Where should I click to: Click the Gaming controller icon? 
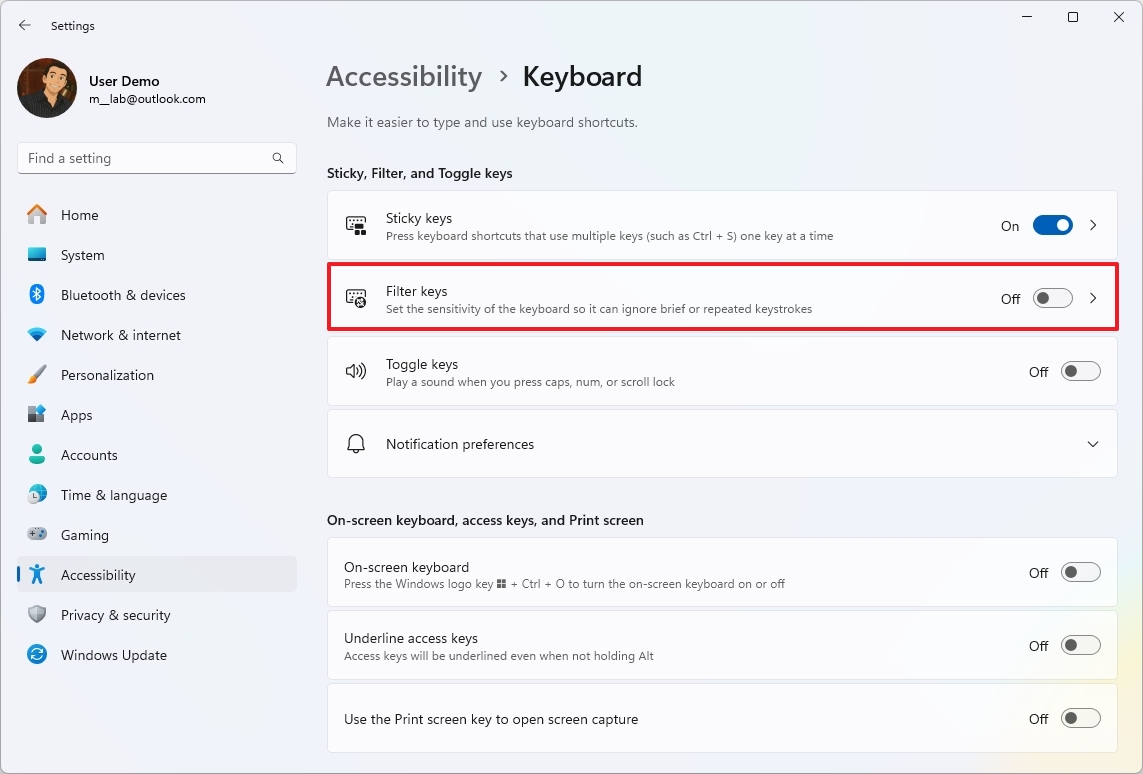(x=37, y=535)
